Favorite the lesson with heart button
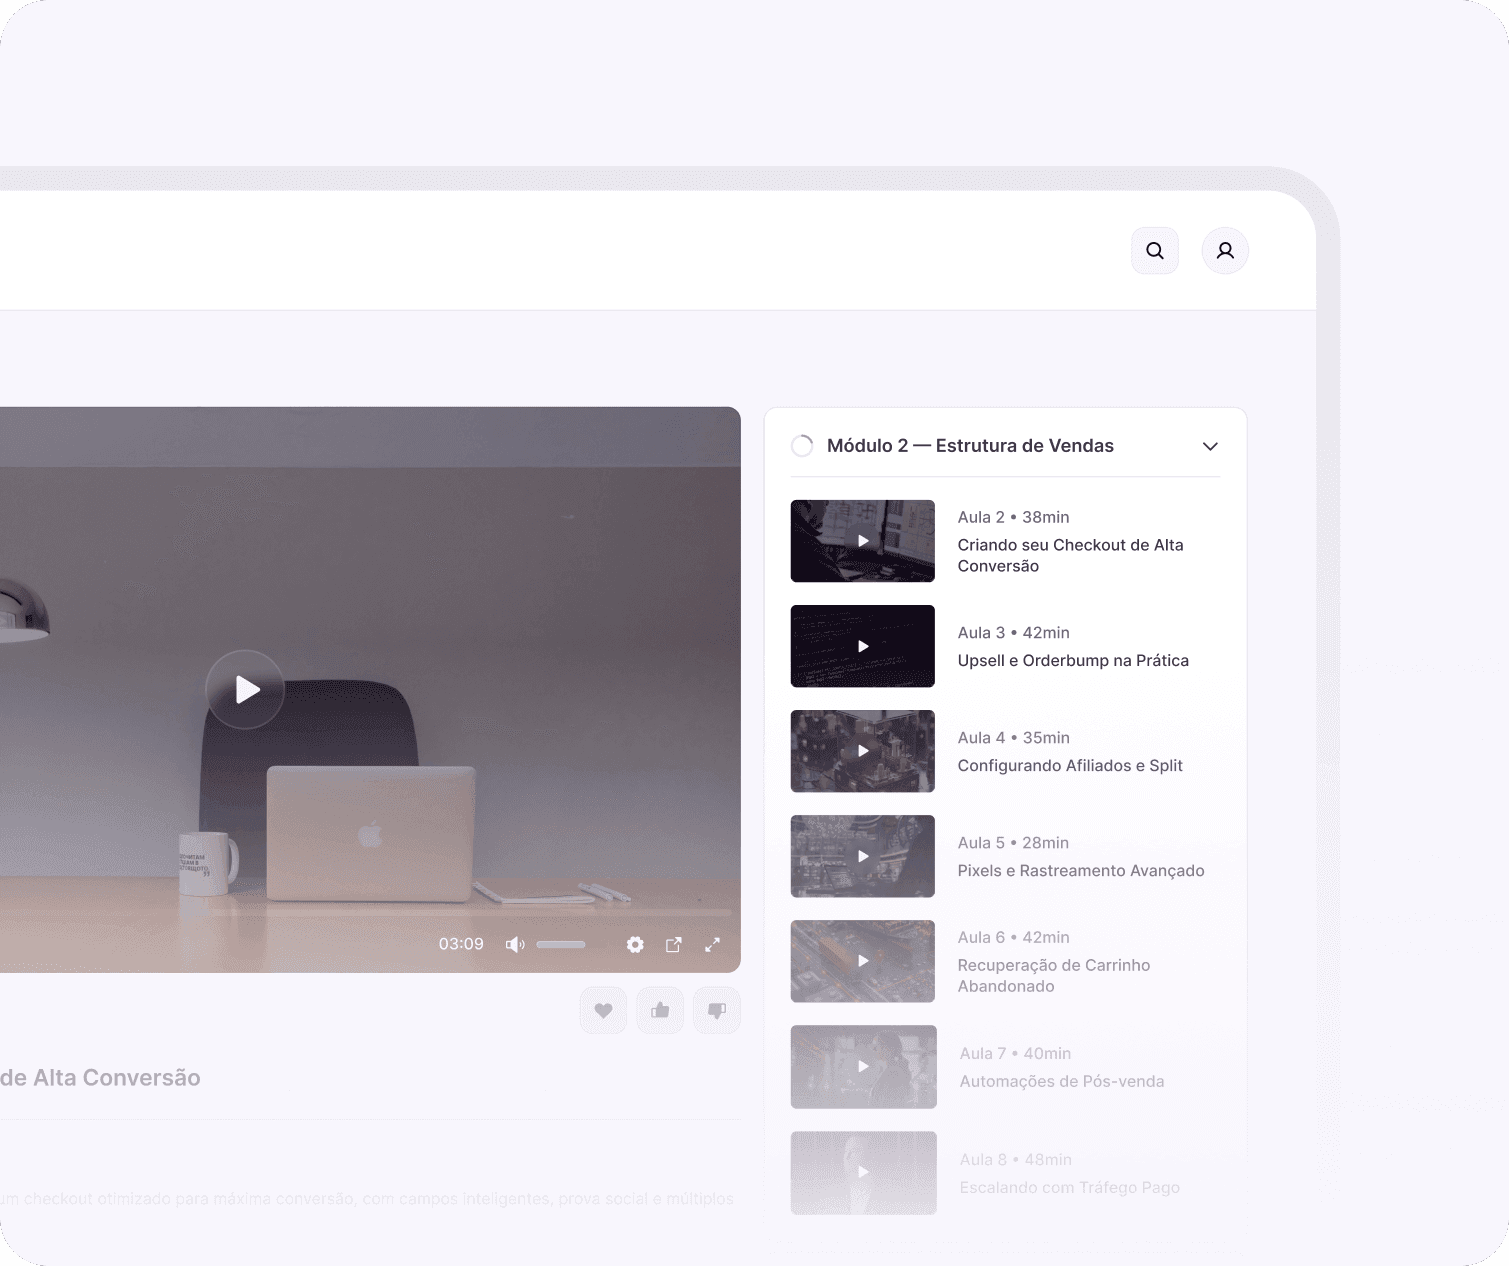Screen dimensions: 1509x1266 pos(603,1010)
